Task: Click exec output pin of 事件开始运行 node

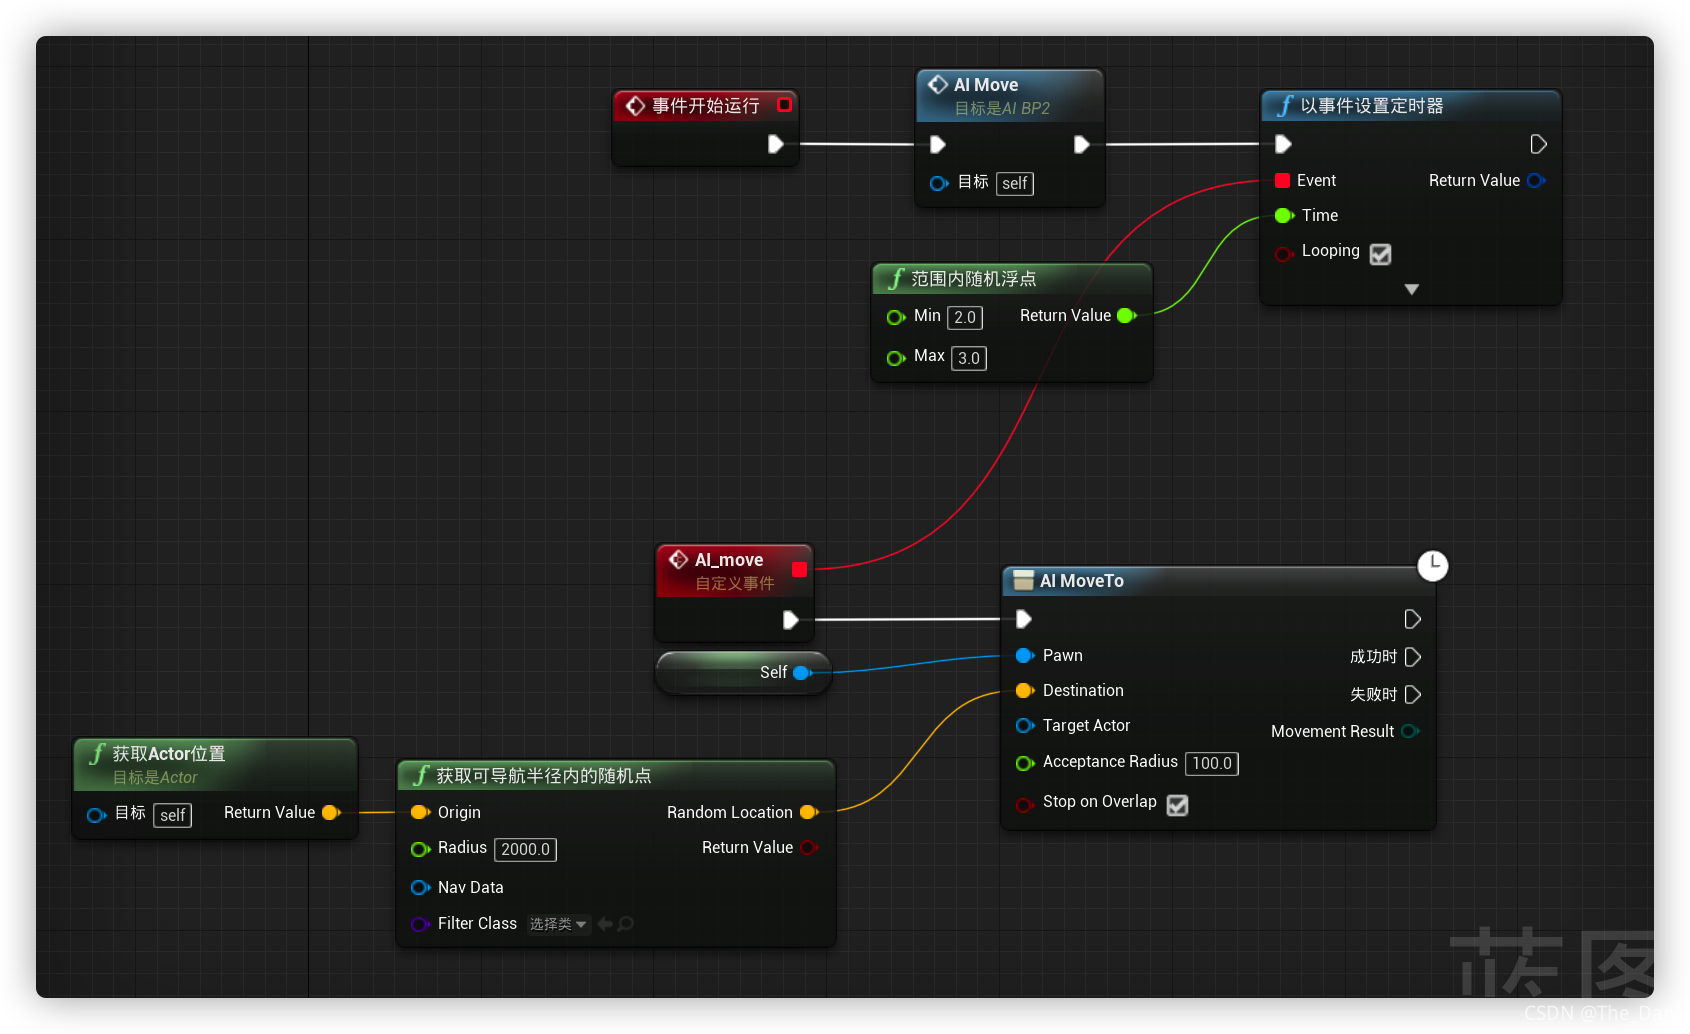Action: click(x=775, y=144)
